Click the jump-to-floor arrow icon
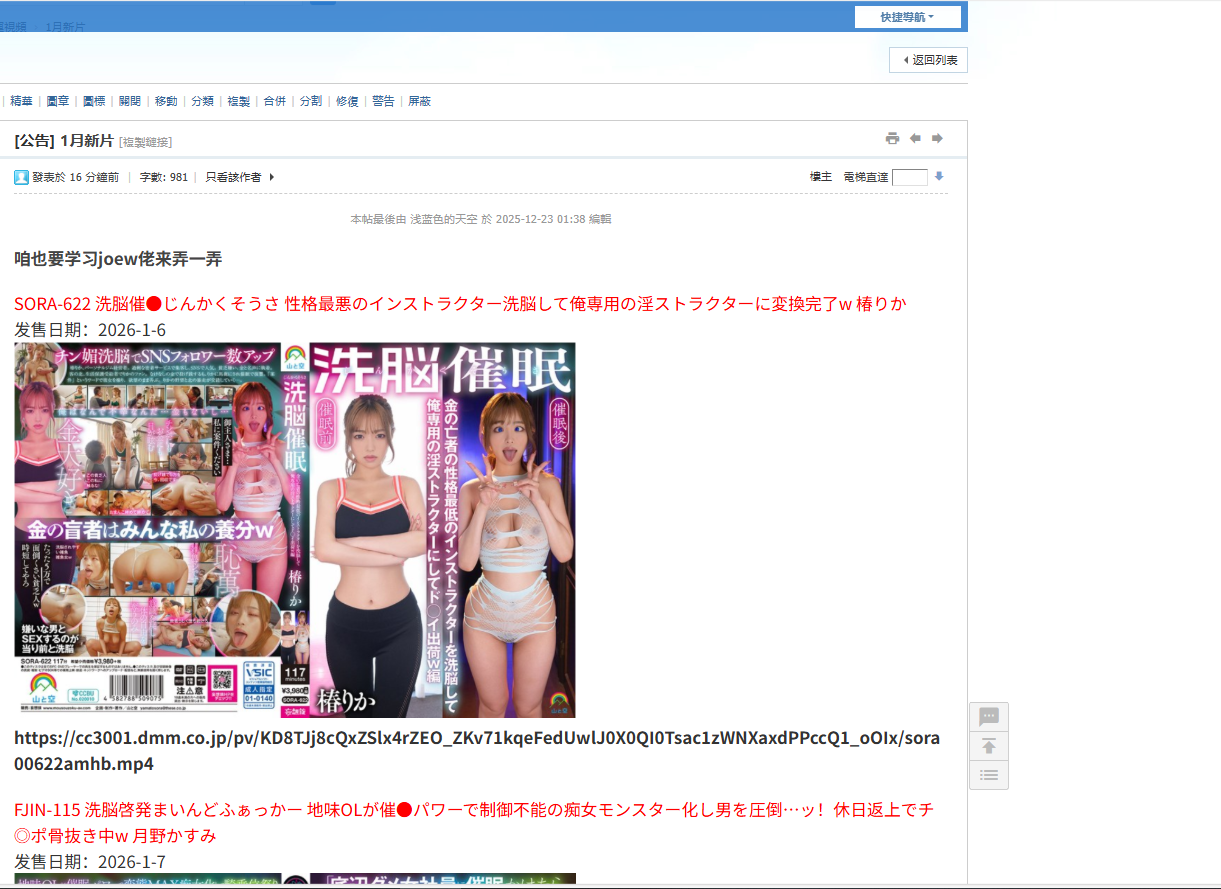The height and width of the screenshot is (889, 1221). tap(939, 177)
